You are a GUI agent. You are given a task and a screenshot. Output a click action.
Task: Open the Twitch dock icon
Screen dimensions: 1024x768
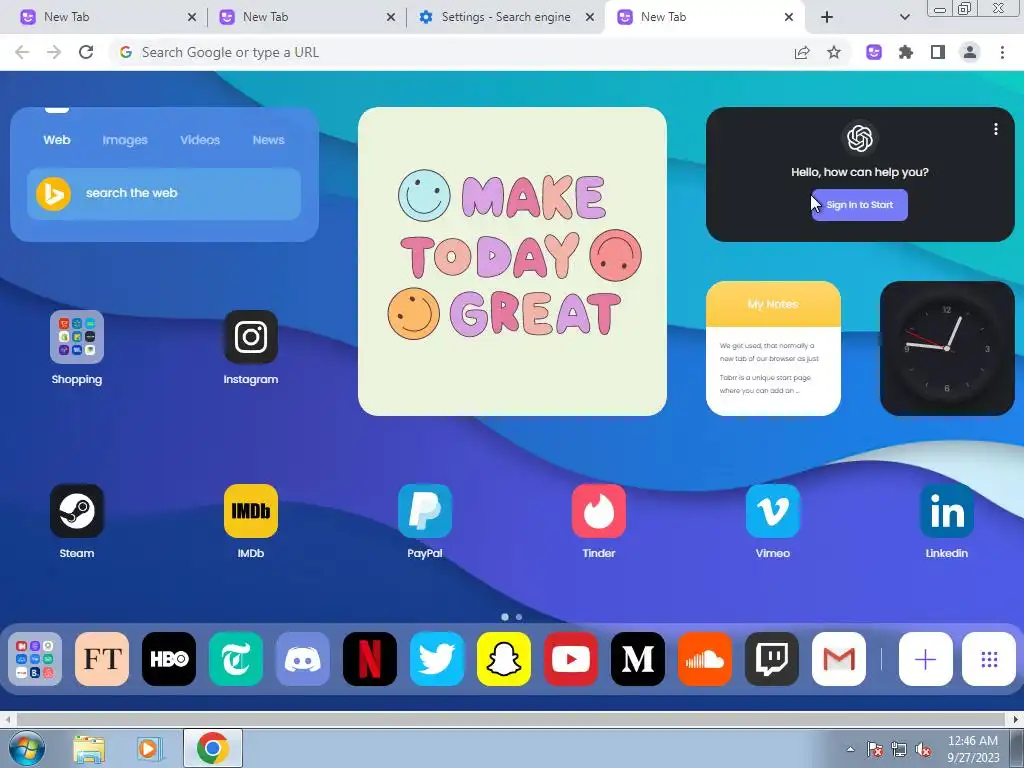point(772,659)
